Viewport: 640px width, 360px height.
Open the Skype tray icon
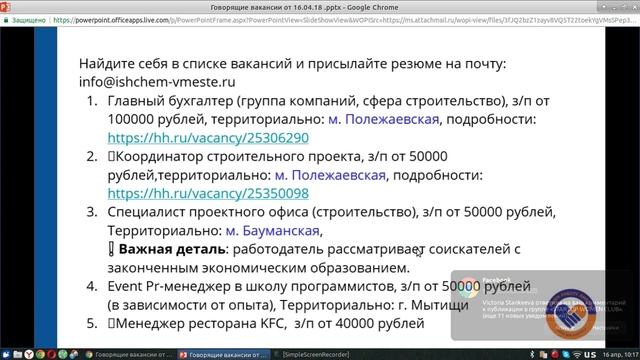[566, 354]
